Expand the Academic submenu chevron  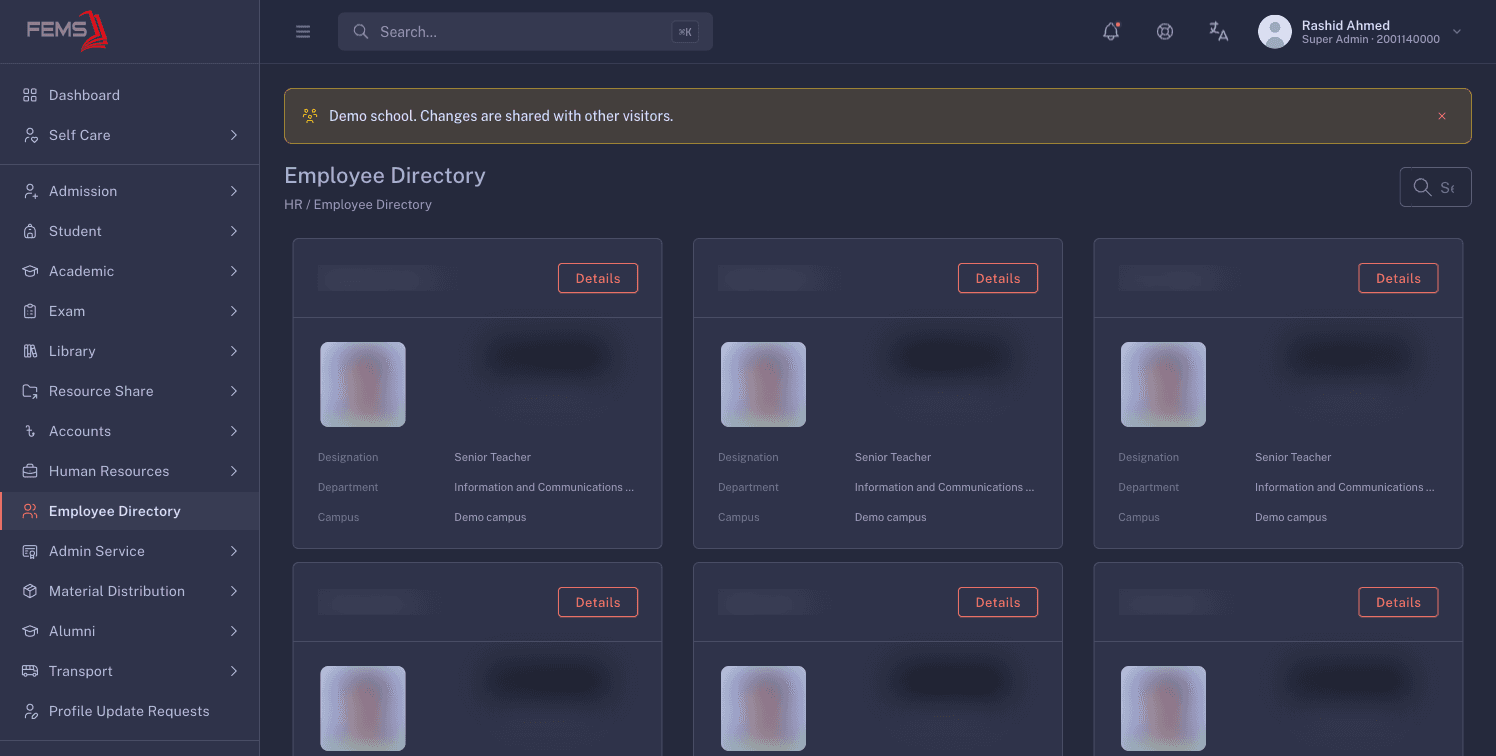tap(234, 271)
